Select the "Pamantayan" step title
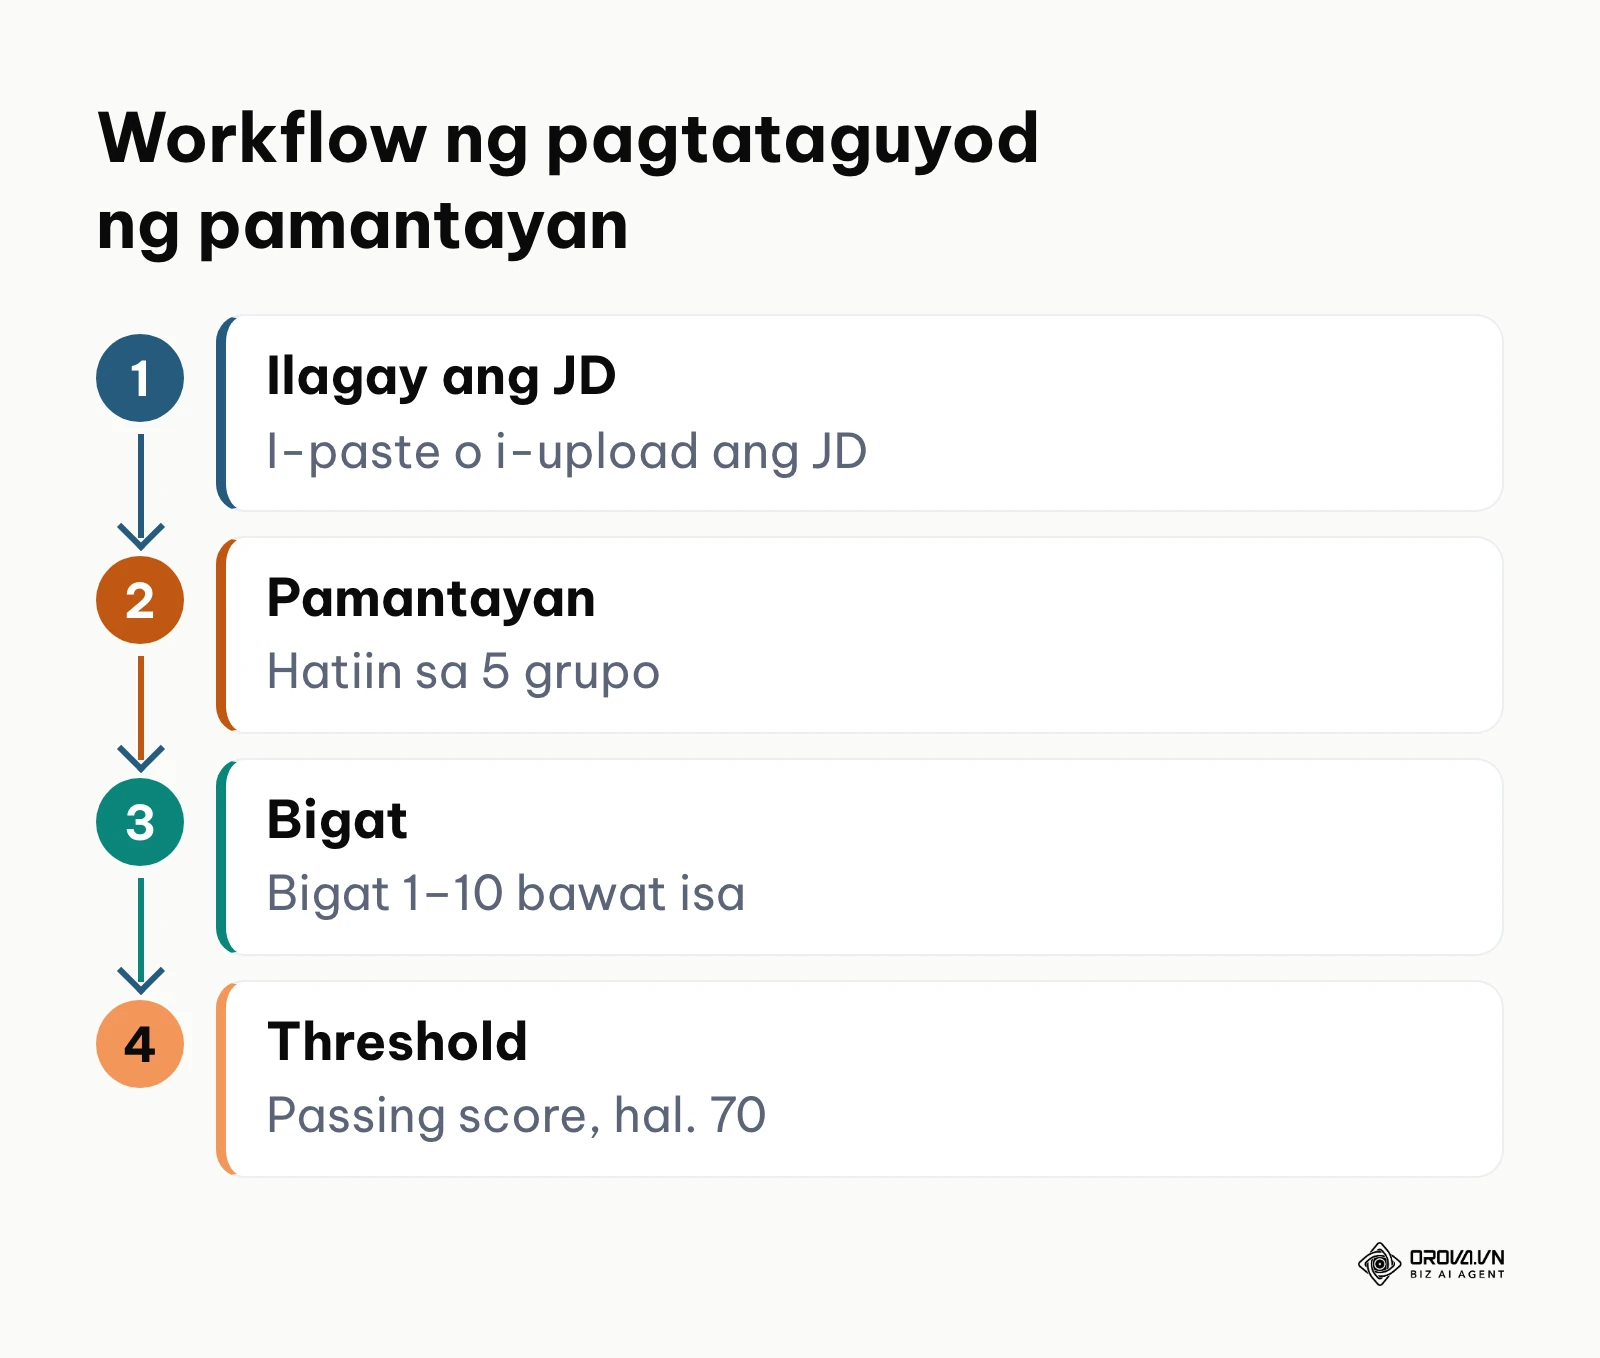 point(431,599)
